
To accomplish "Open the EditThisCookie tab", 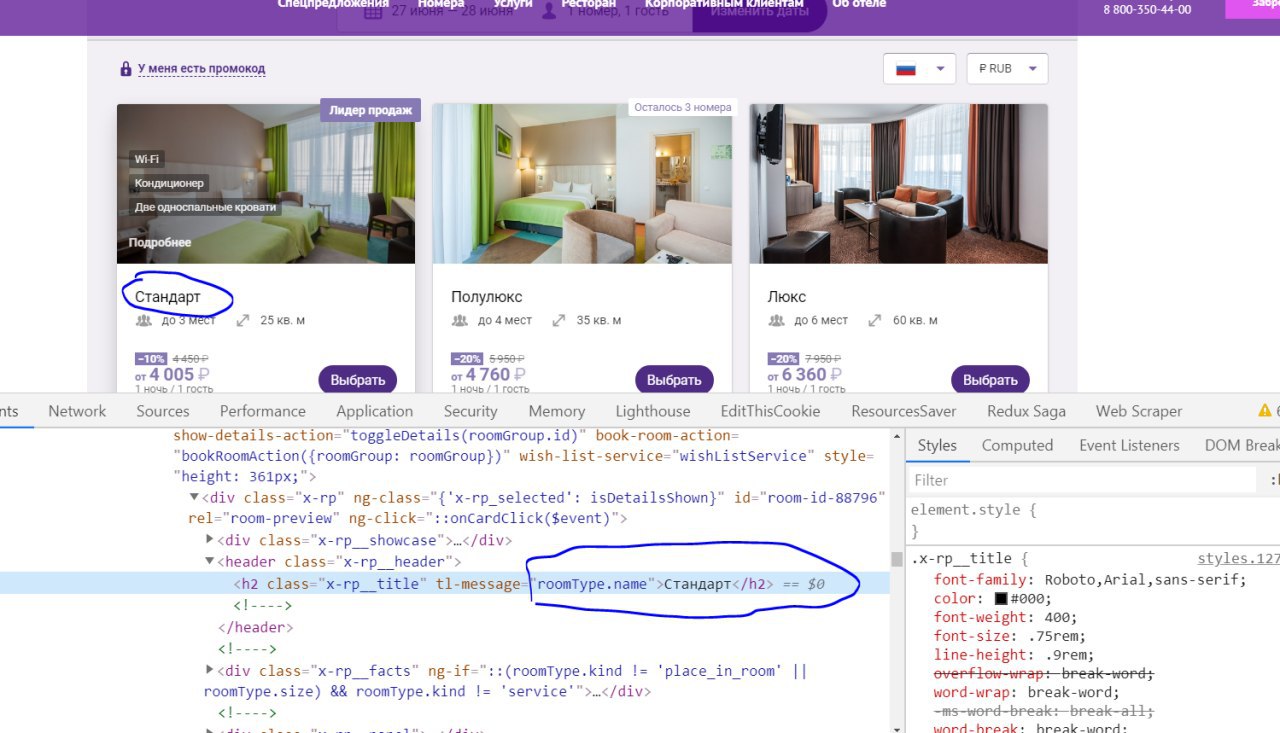I will pos(770,411).
